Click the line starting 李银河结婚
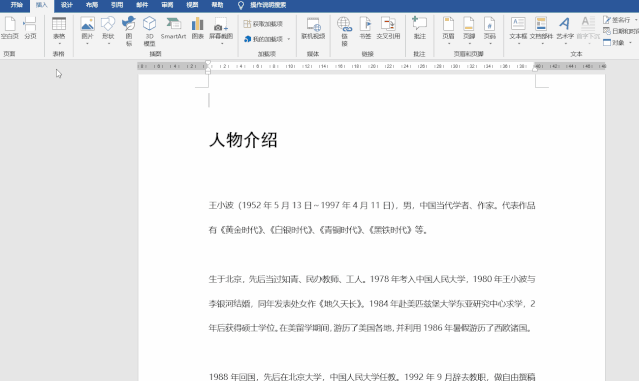Viewport: 639px width, 381px height. (372, 304)
